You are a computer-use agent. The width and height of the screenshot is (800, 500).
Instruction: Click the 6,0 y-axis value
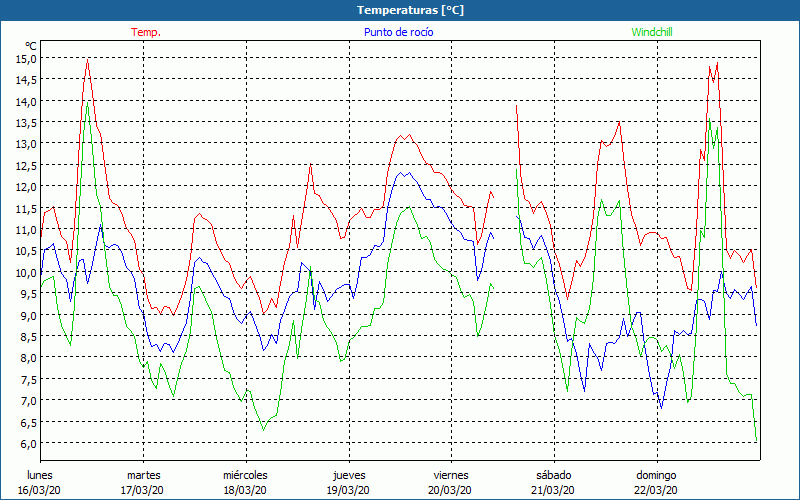tap(29, 443)
